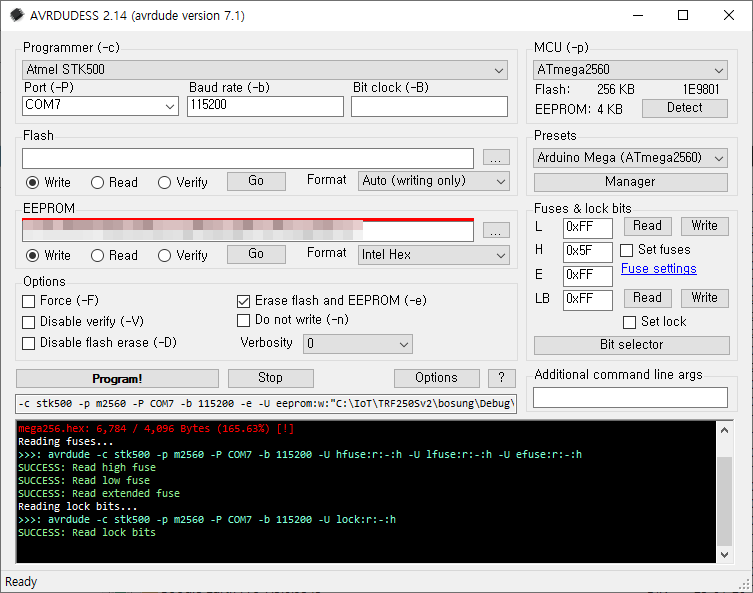Click the AVRDUDESS app icon in title bar
The height and width of the screenshot is (593, 753).
tap(14, 15)
